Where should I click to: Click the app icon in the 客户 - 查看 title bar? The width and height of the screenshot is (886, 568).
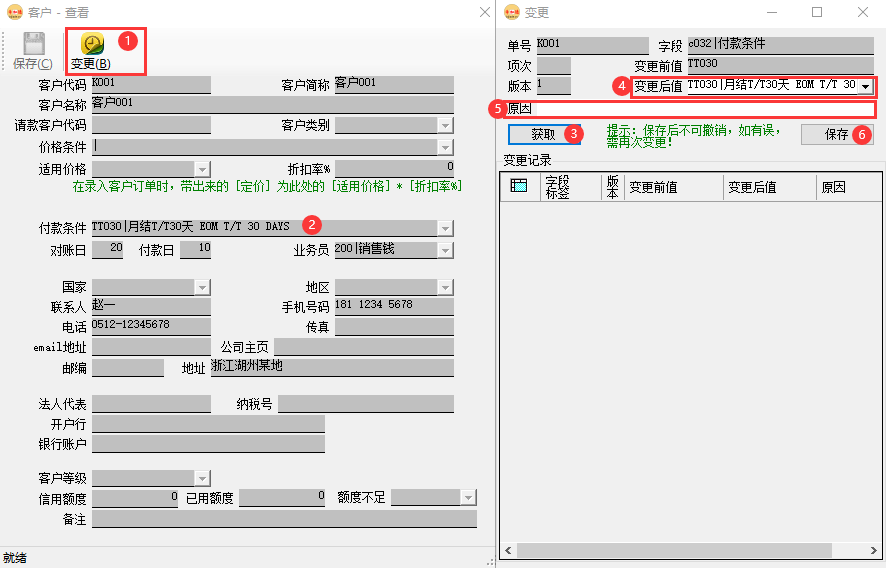pos(14,12)
